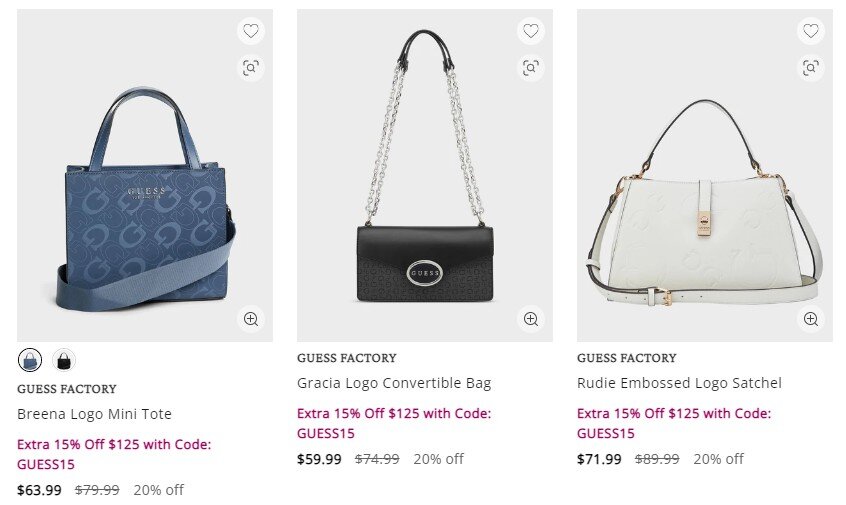Click visual search icon on Breena tote
The width and height of the screenshot is (846, 505).
(x=250, y=67)
